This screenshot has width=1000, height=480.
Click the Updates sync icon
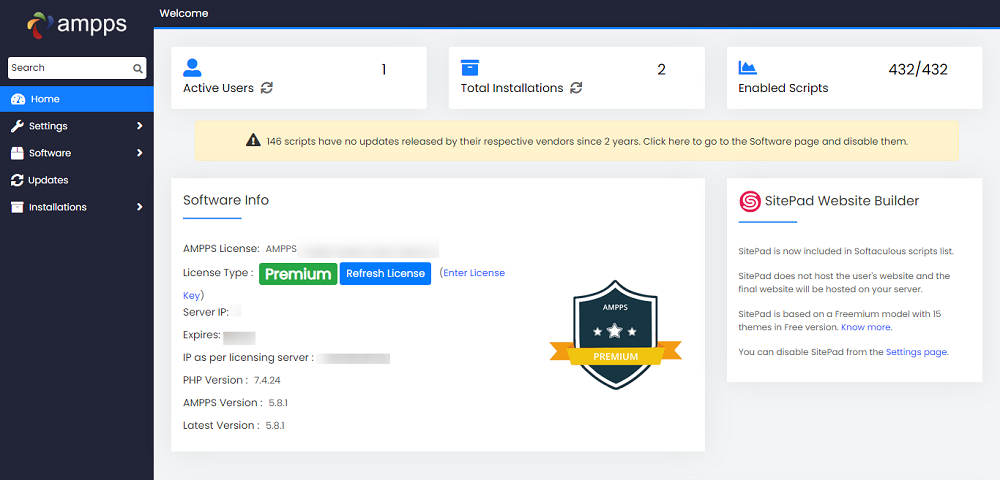(x=17, y=180)
